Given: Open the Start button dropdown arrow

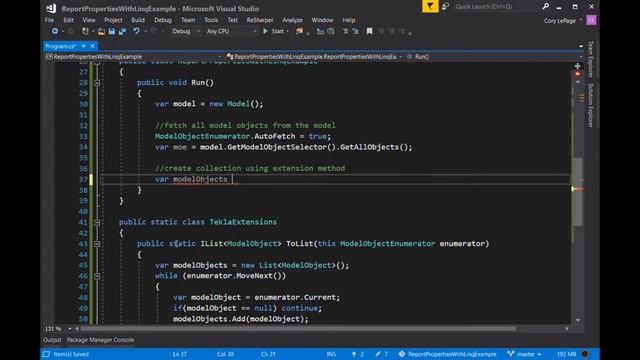Looking at the screenshot, I should tap(287, 31).
